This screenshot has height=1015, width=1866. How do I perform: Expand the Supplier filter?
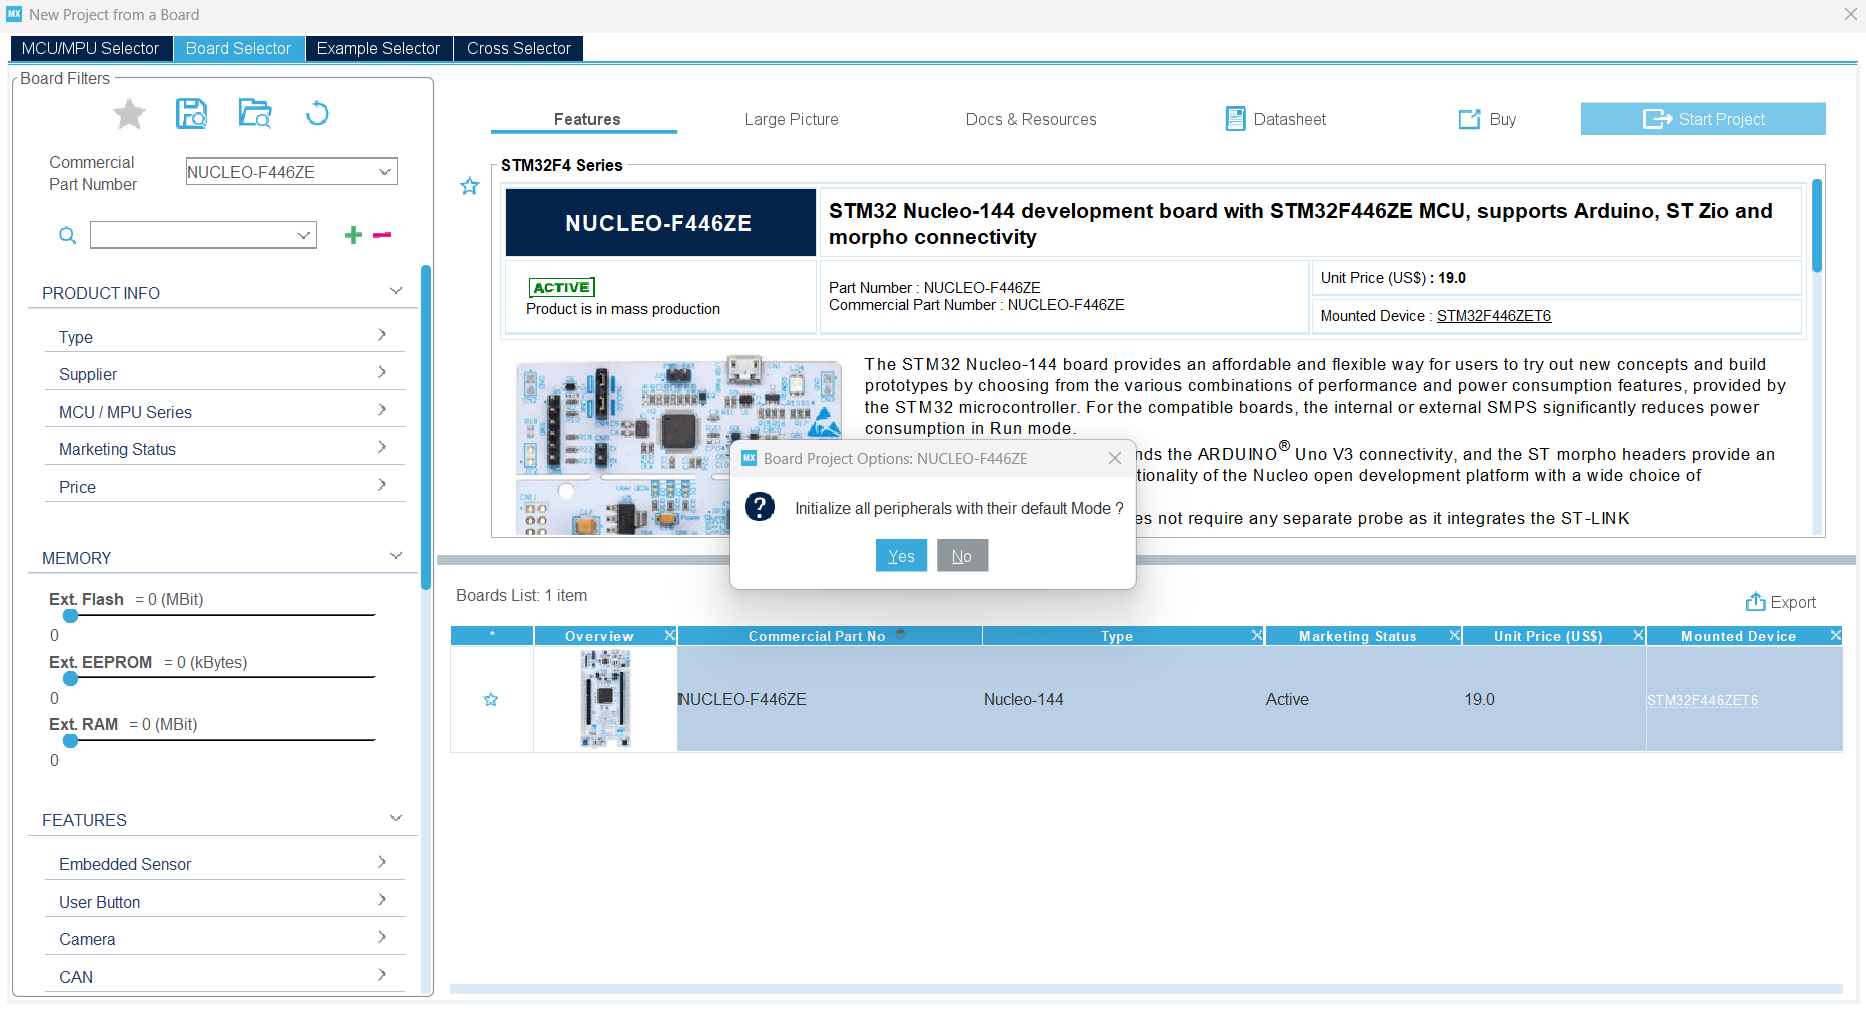coord(382,372)
